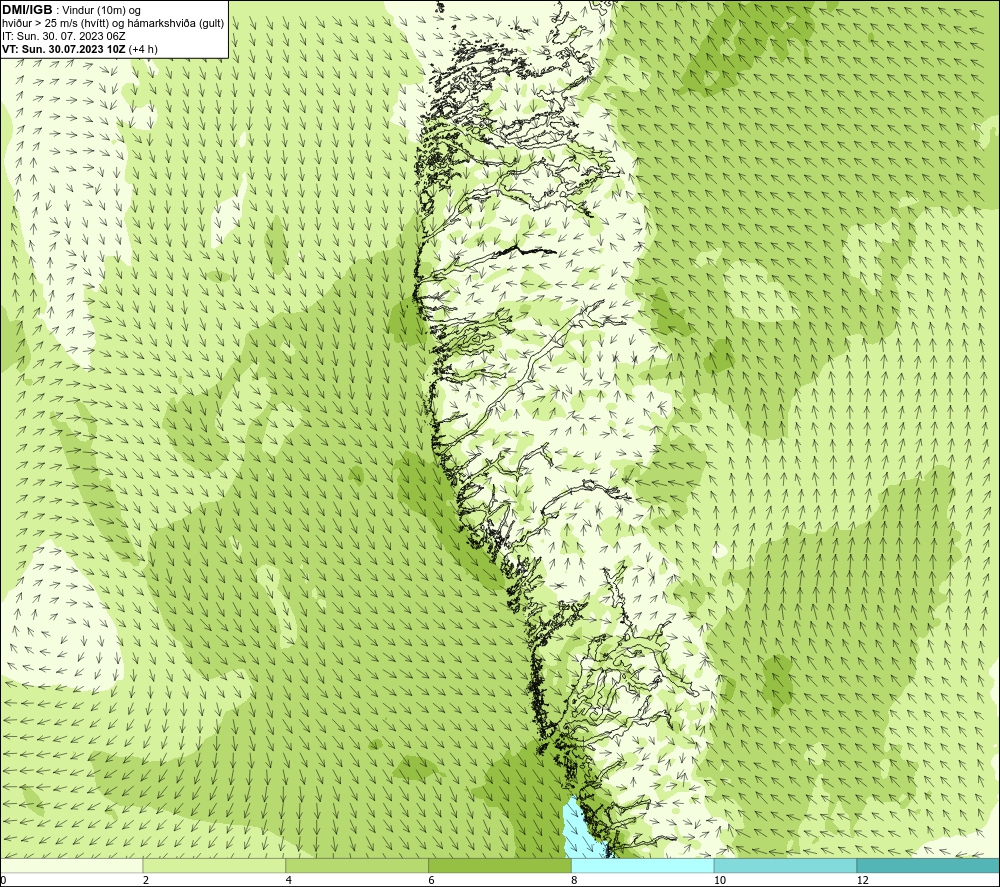Click the scale label 8
The width and height of the screenshot is (1000, 887).
tap(575, 880)
